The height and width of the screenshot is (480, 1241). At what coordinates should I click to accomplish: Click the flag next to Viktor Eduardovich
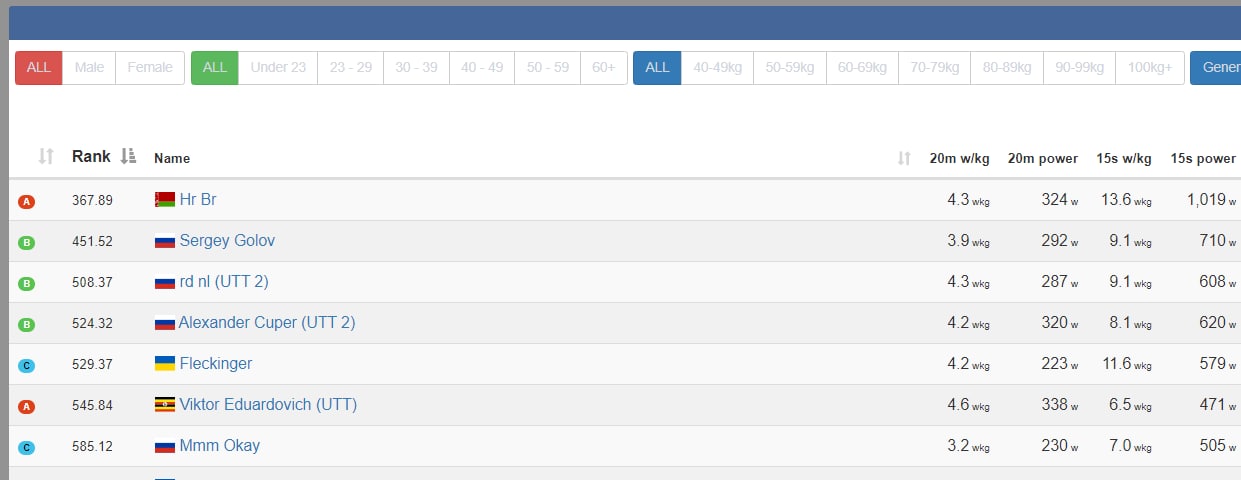(x=165, y=405)
